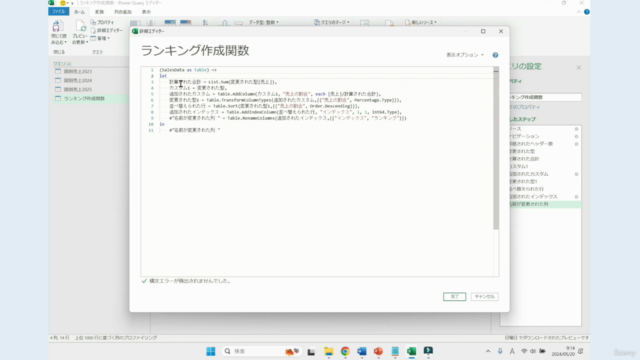Switch to Word from taskbar

tap(362, 351)
